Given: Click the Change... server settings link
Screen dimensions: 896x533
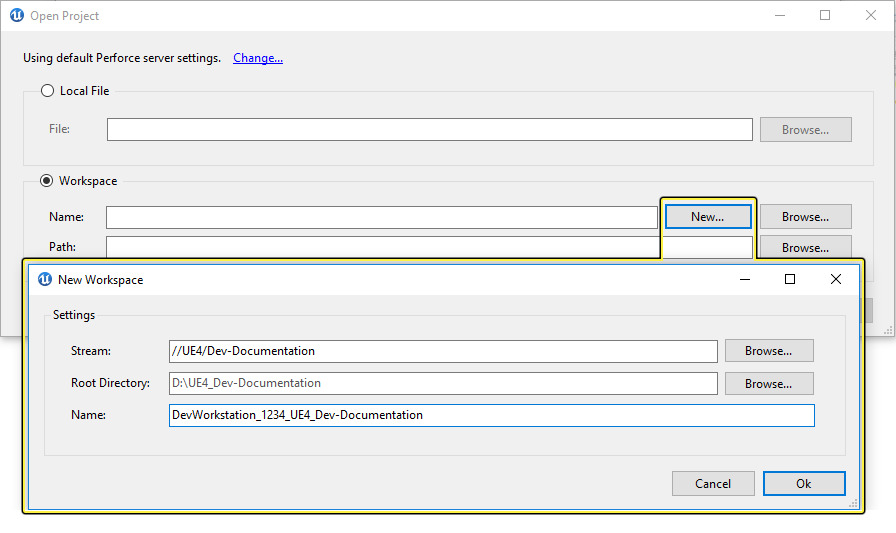Looking at the screenshot, I should coord(258,58).
